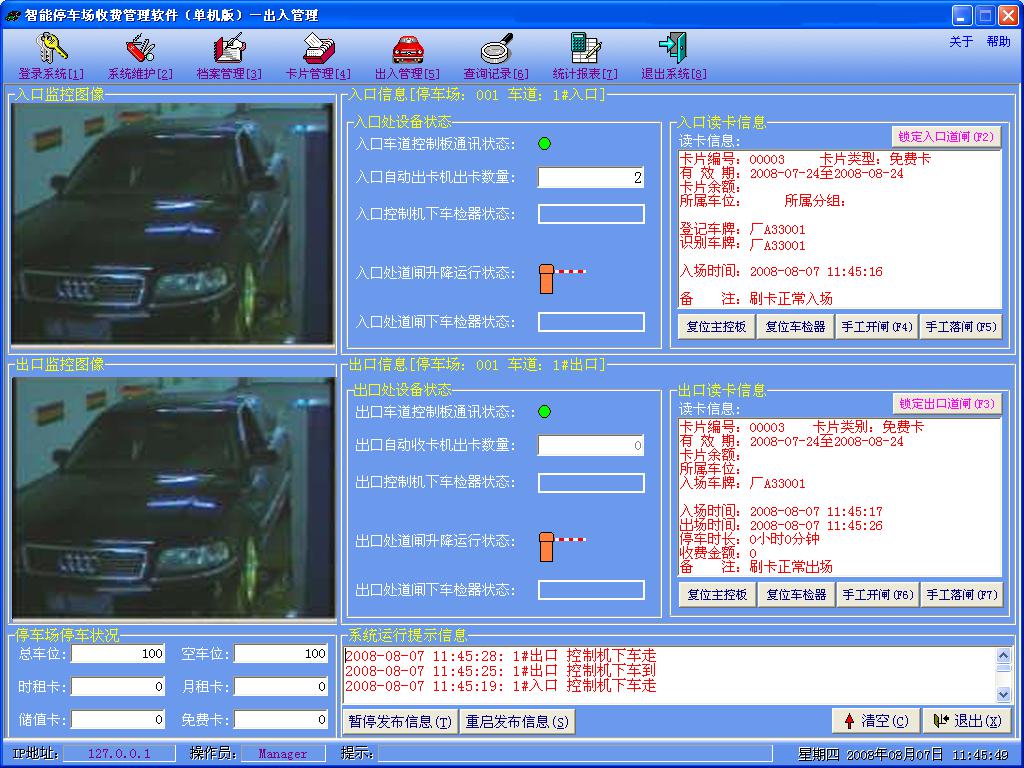
Task: Open 系统维护 toolbar icon
Action: [x=140, y=48]
